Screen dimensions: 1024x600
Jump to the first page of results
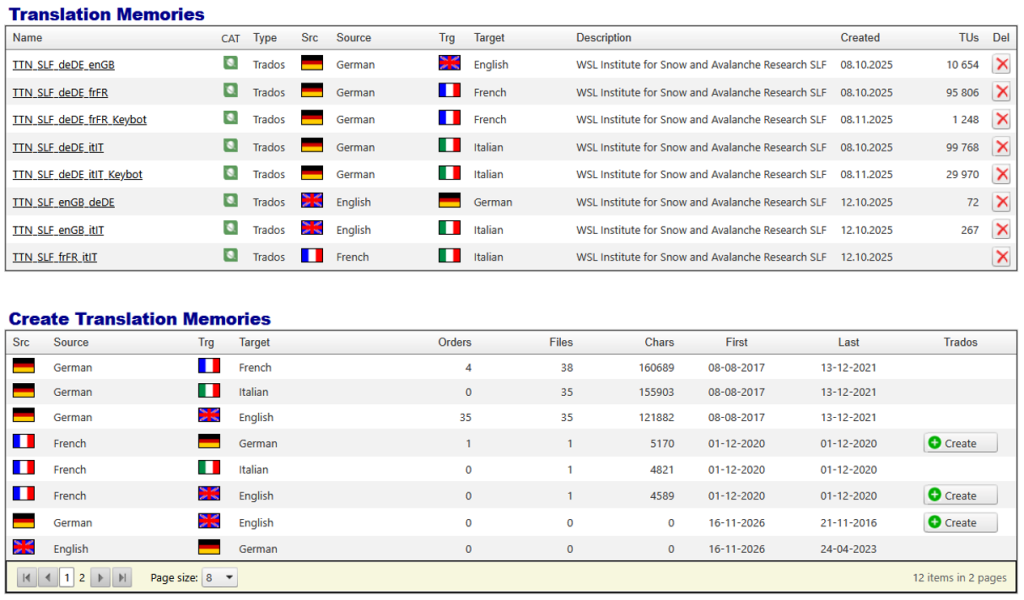point(27,578)
